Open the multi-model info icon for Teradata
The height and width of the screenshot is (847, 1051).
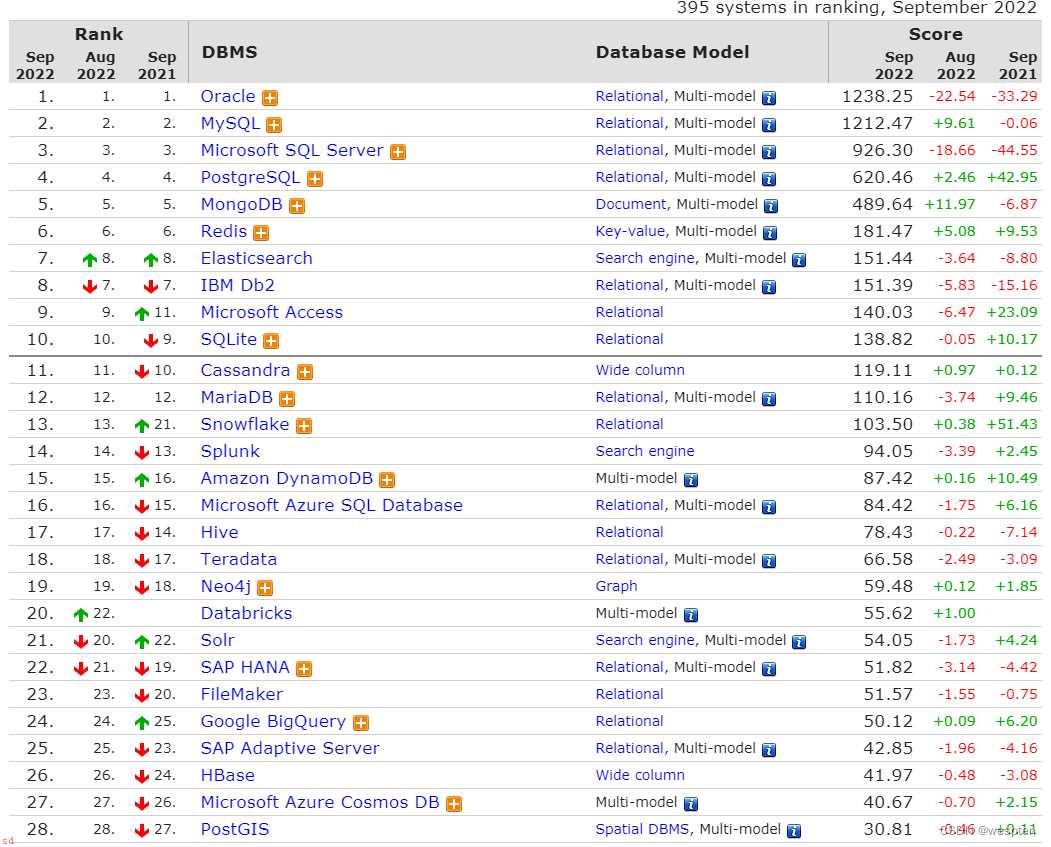(769, 560)
